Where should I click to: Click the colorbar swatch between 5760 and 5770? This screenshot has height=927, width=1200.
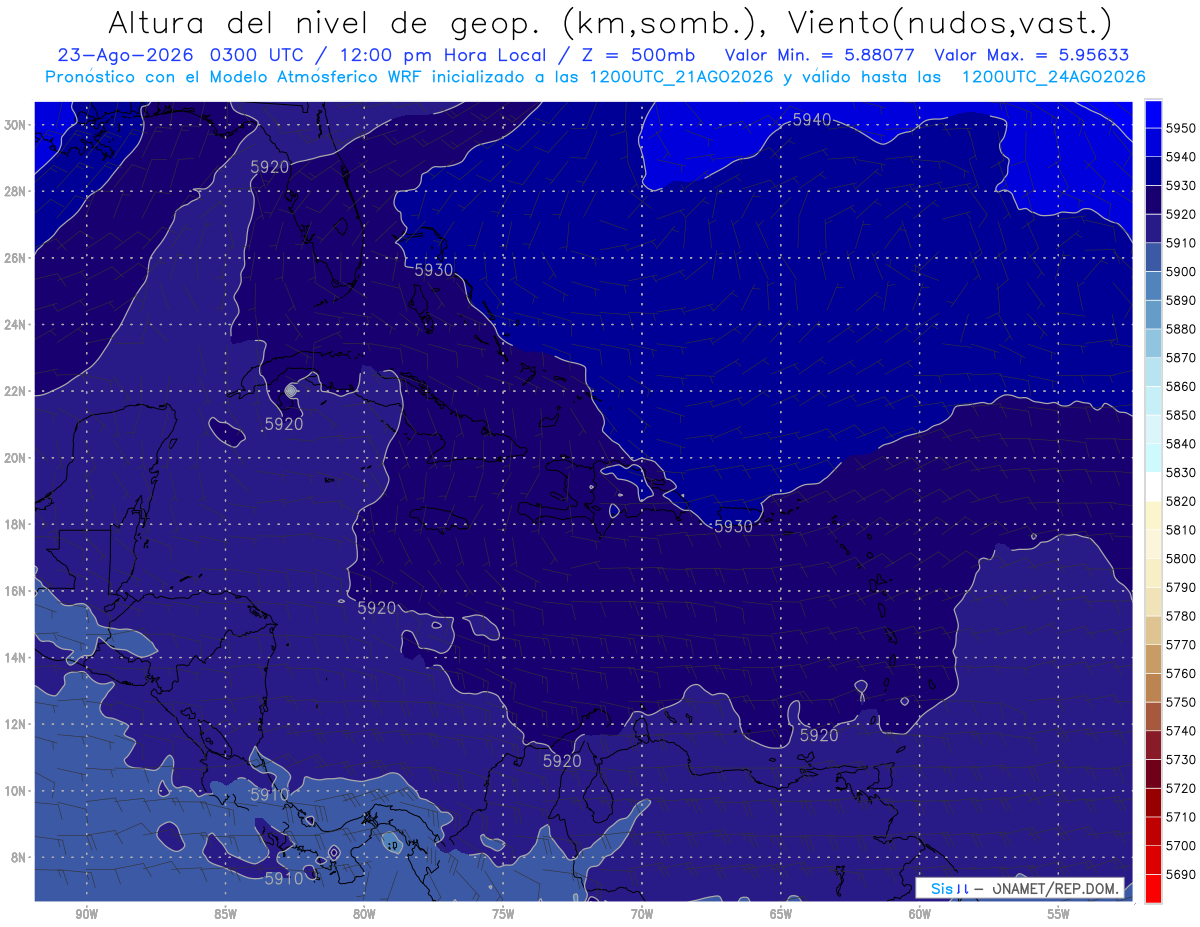tap(1153, 659)
